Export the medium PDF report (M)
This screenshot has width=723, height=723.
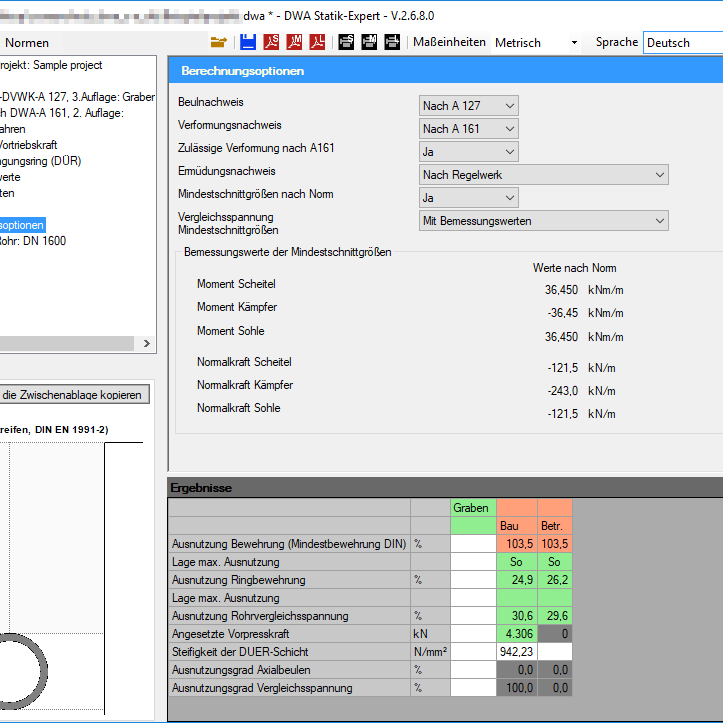pyautogui.click(x=295, y=42)
